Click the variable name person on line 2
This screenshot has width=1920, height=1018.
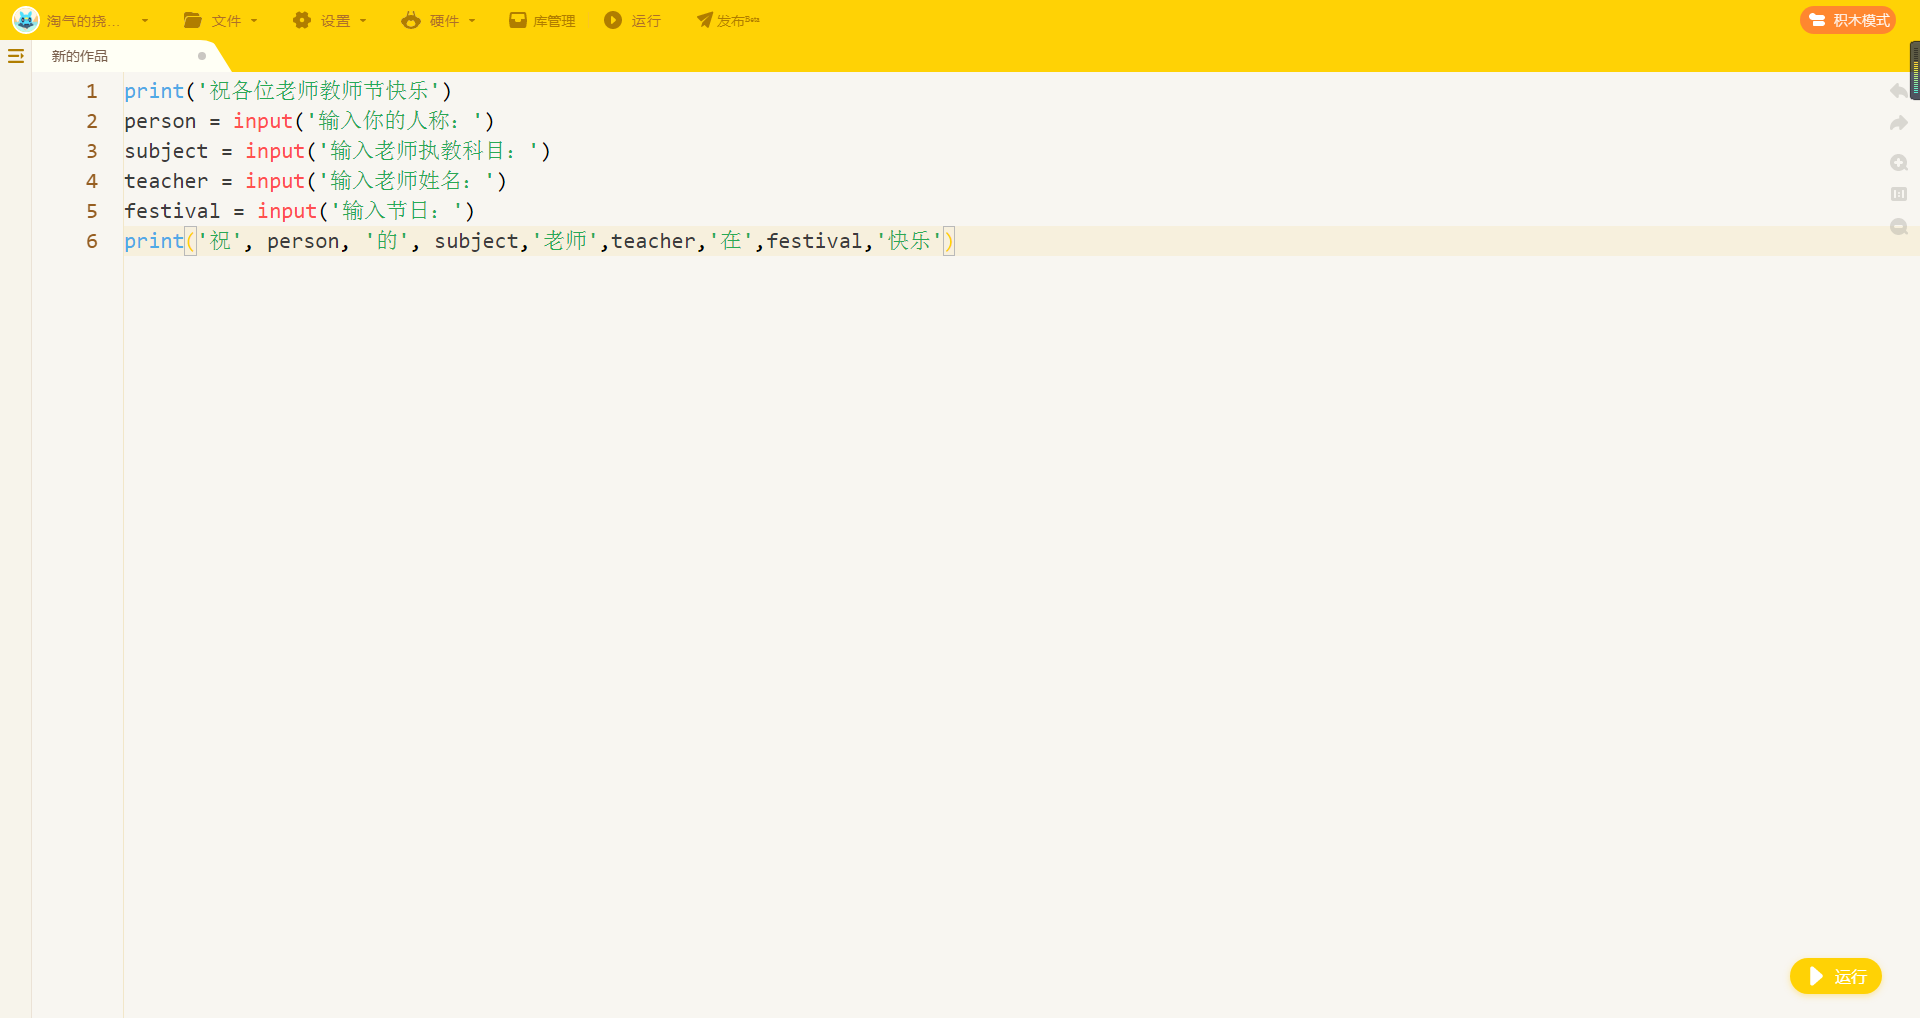pos(160,122)
